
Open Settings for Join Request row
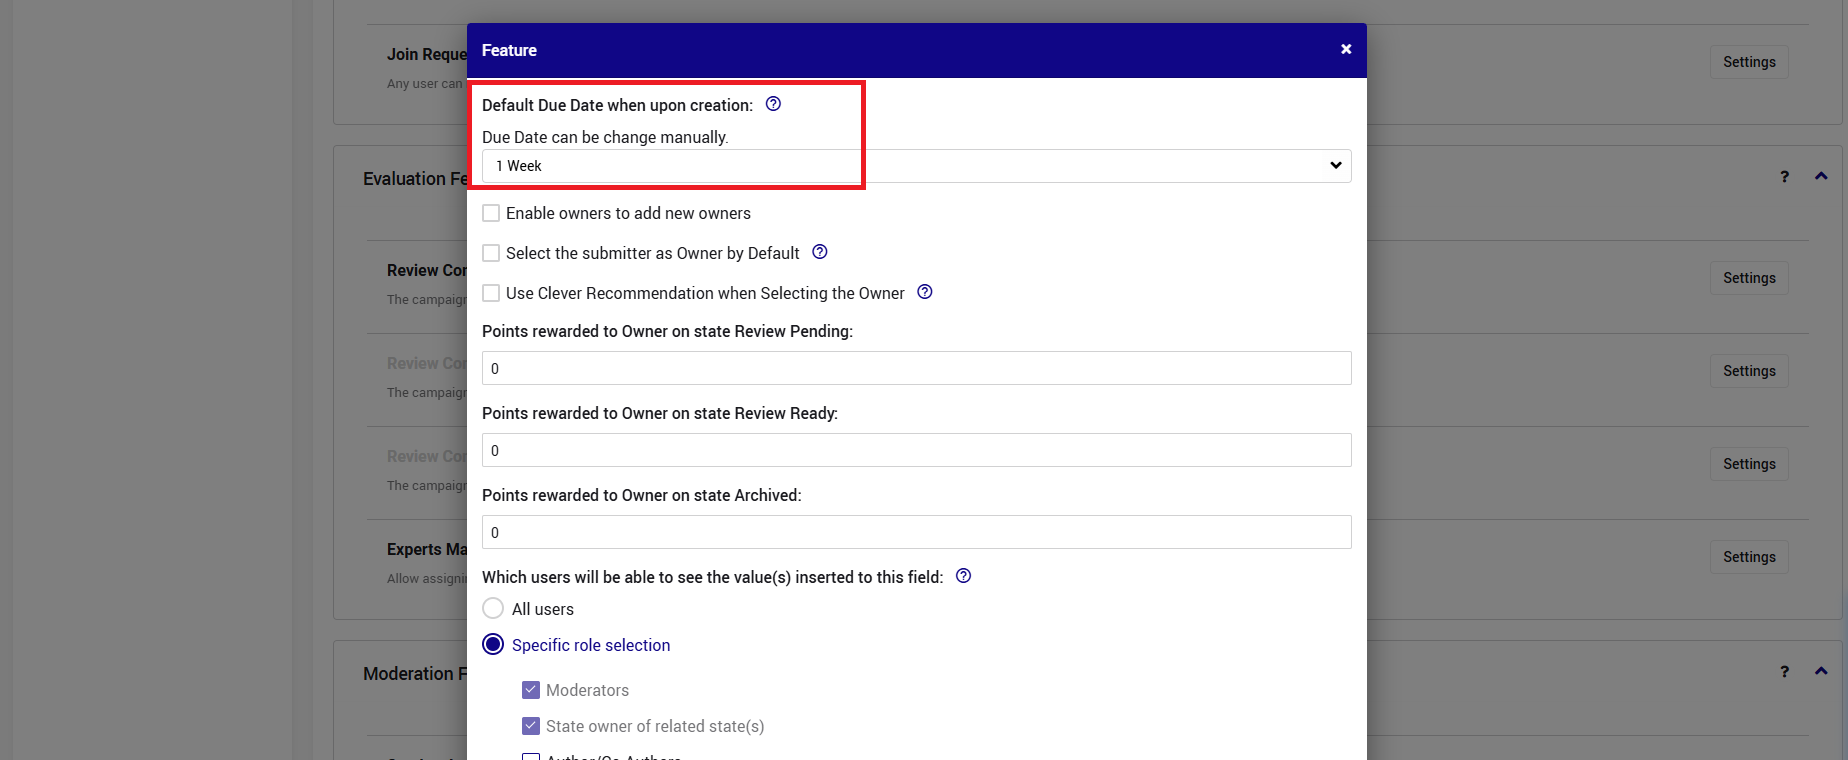(x=1749, y=62)
